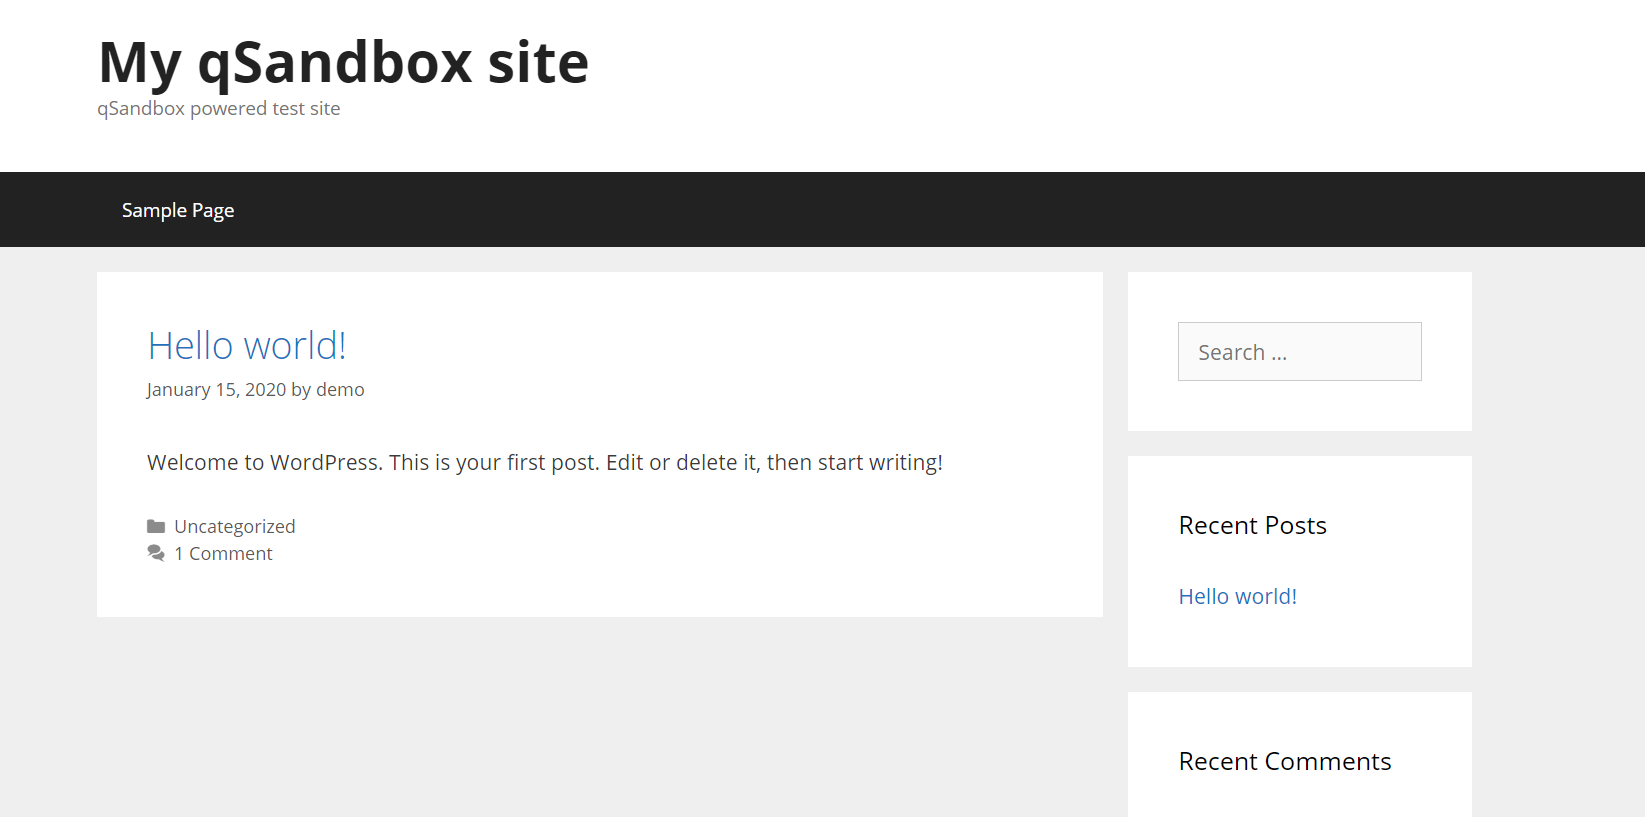This screenshot has width=1645, height=817.
Task: Click the word "by" in the post byline
Action: pos(301,390)
